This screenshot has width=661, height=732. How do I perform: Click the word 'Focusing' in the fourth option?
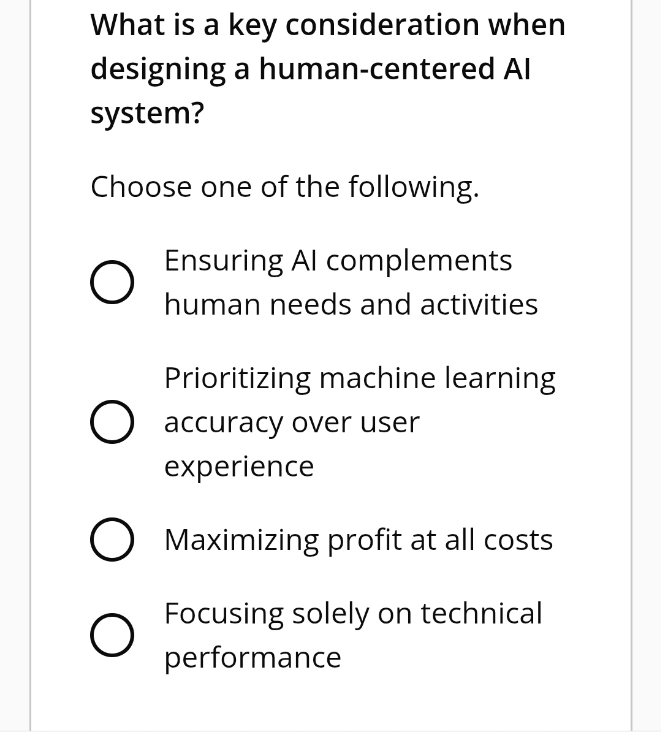[224, 614]
